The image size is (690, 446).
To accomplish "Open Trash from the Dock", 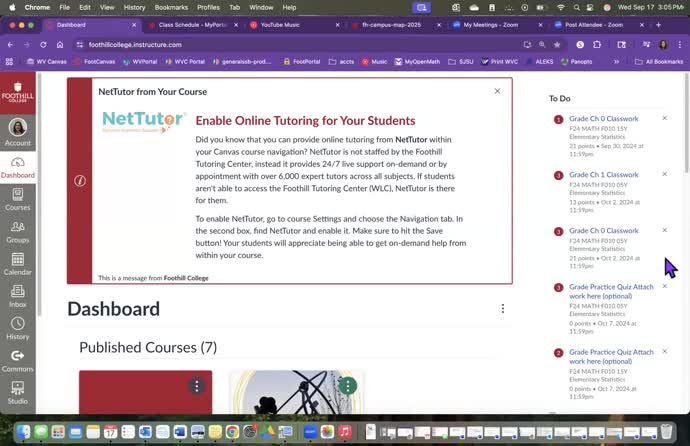I will tap(666, 432).
